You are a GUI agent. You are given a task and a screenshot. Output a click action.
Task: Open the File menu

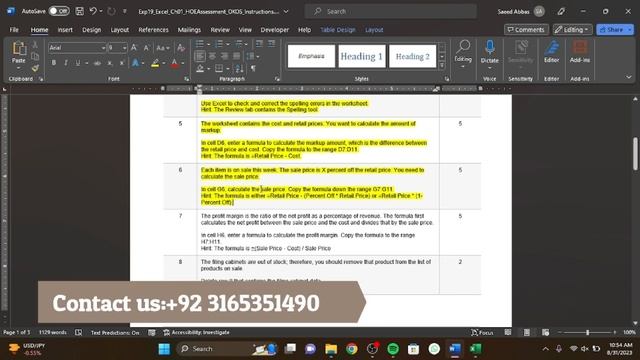click(14, 30)
